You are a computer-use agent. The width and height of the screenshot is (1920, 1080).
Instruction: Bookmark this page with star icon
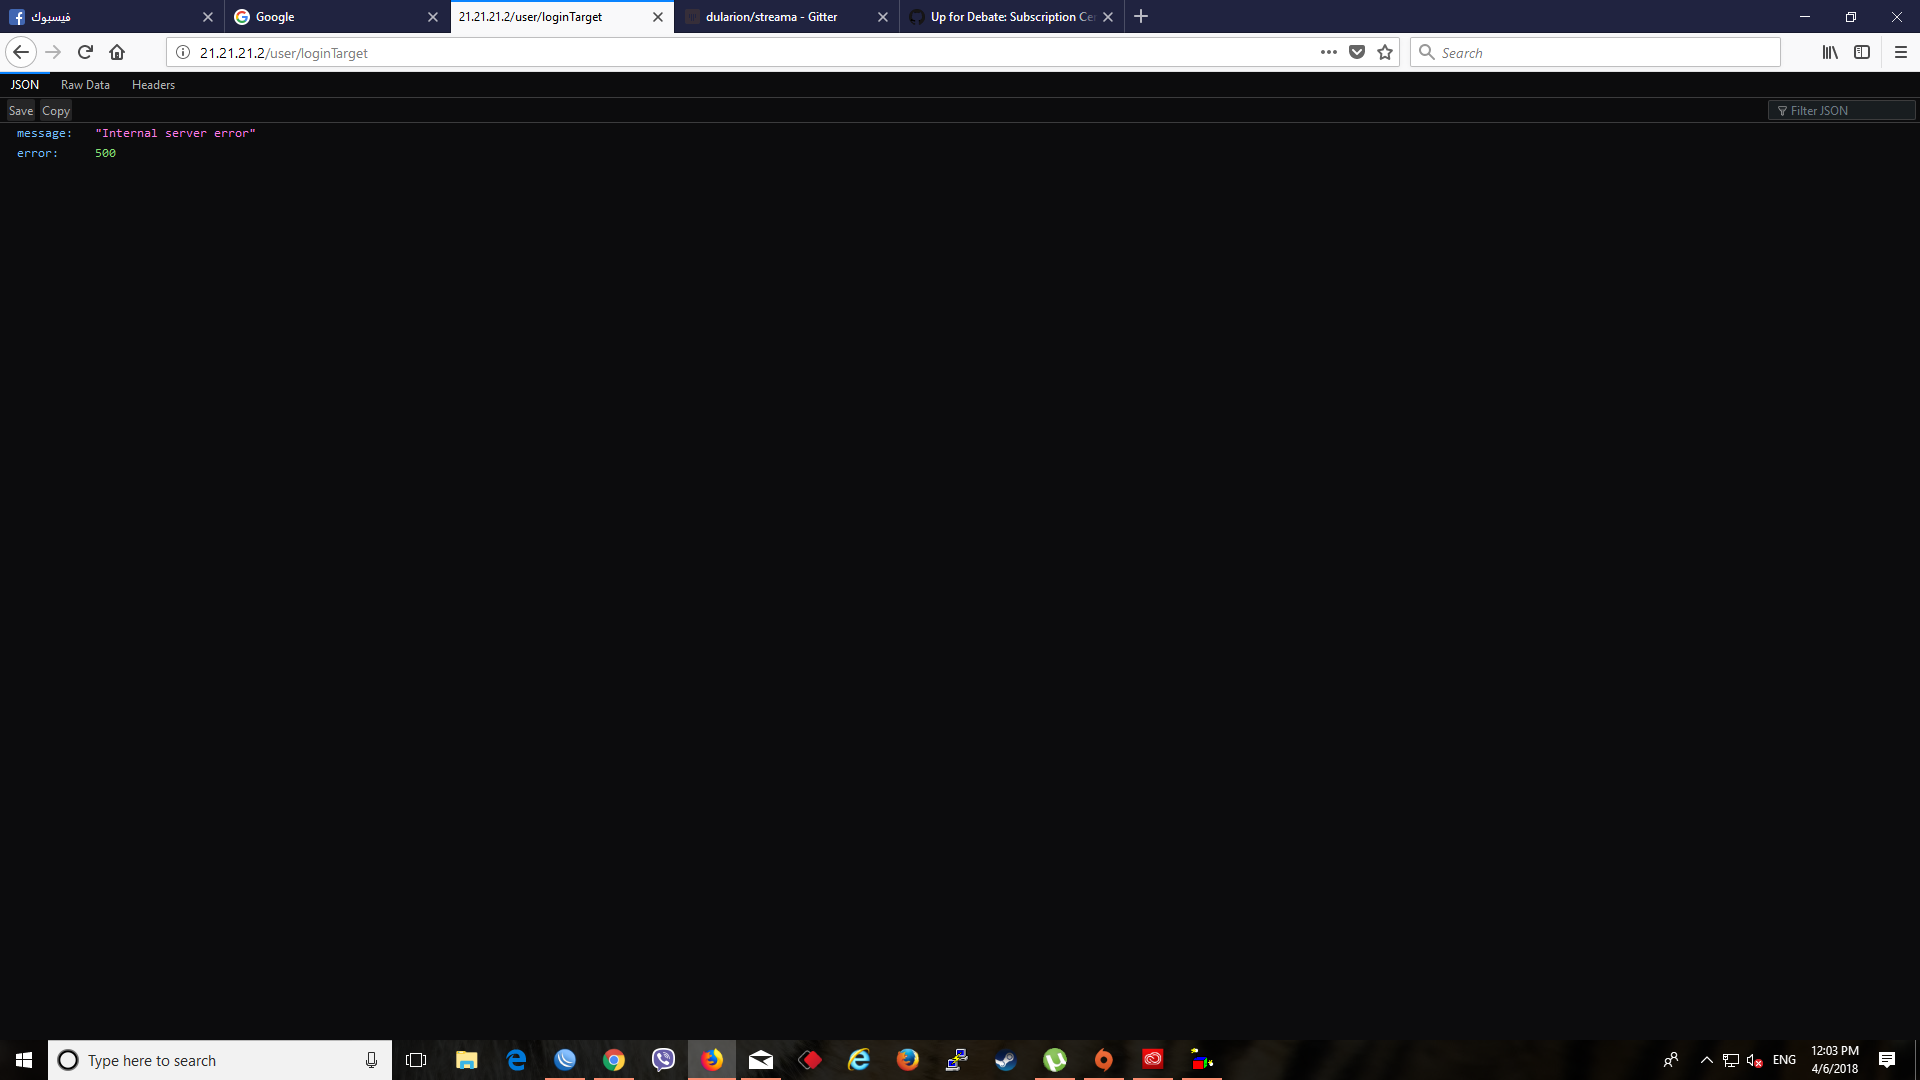pyautogui.click(x=1385, y=52)
